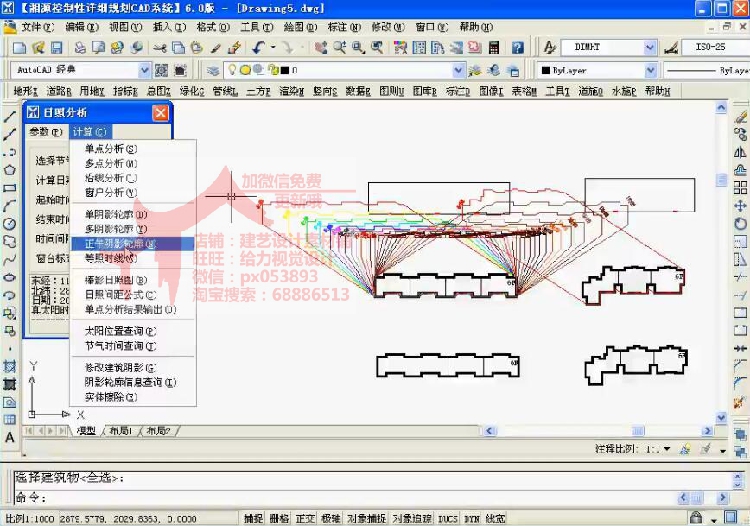Click the Save icon
This screenshot has height=526, width=750.
pos(56,47)
